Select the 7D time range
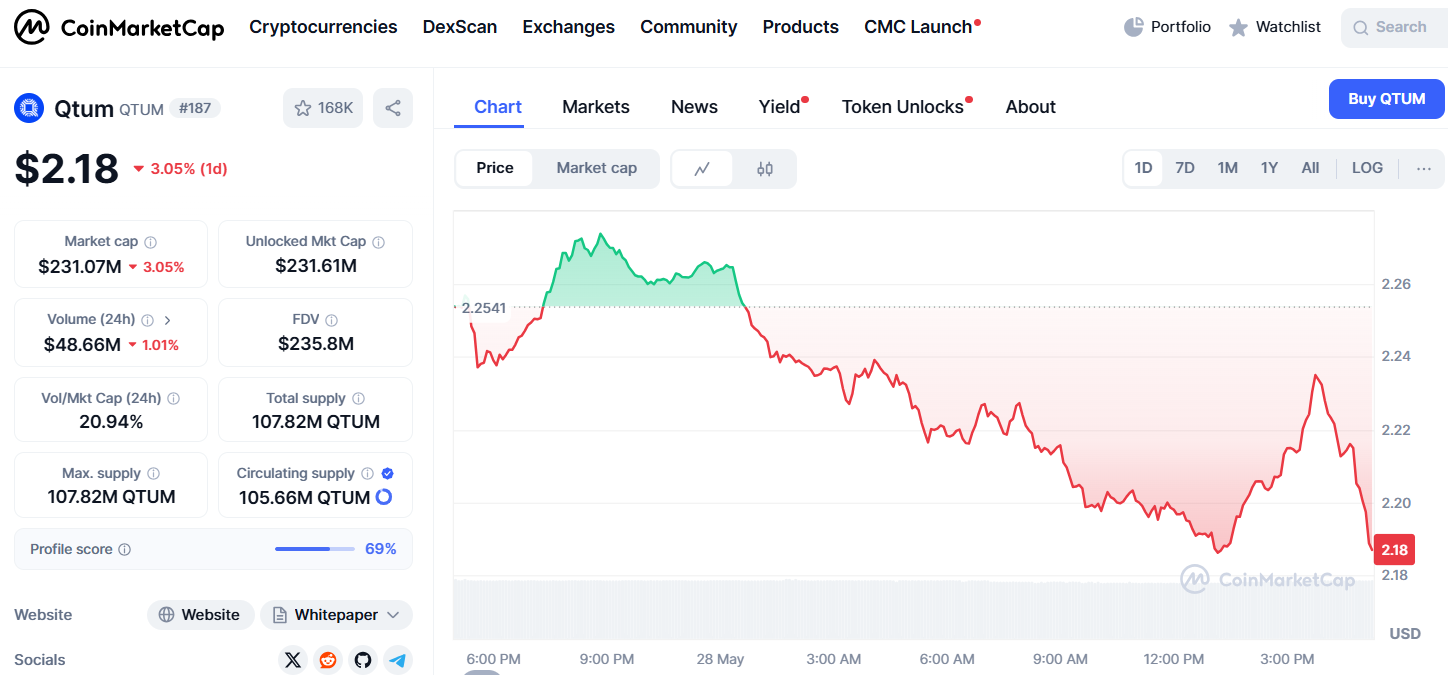 click(1185, 168)
